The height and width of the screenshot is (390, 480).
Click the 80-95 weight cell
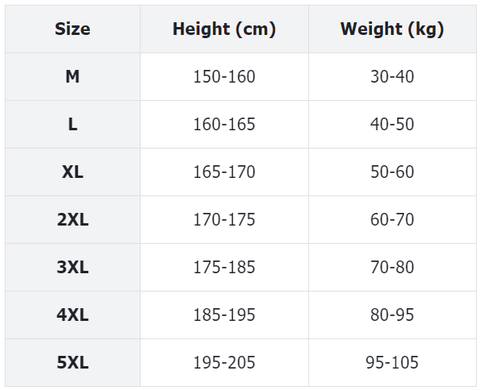pos(392,315)
